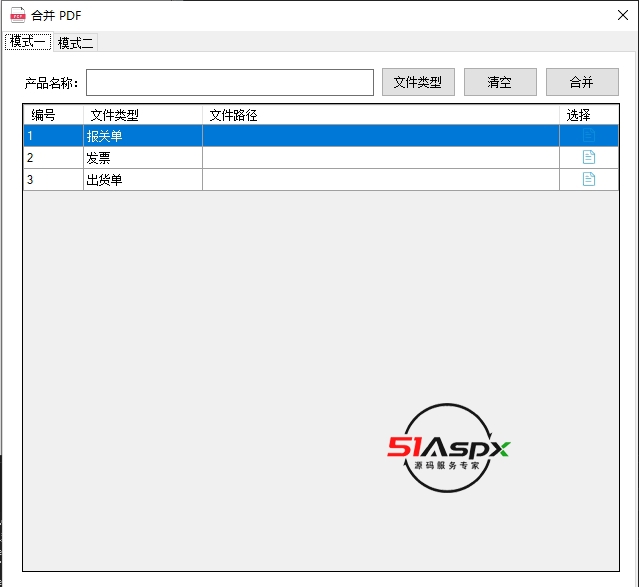Image resolution: width=639 pixels, height=587 pixels.
Task: Close the 合并 PDF window
Action: [x=623, y=15]
